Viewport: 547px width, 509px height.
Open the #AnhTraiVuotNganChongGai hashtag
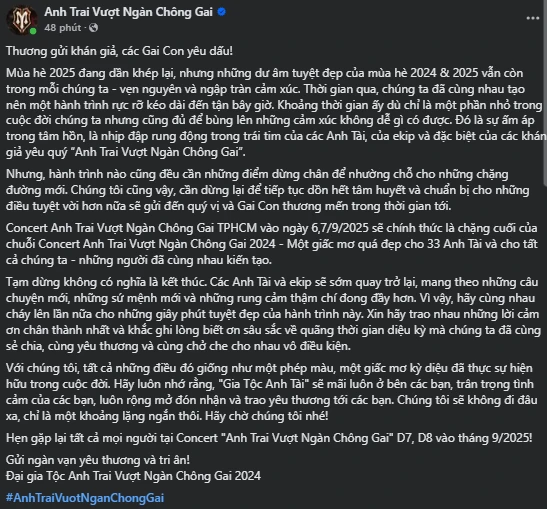85,497
